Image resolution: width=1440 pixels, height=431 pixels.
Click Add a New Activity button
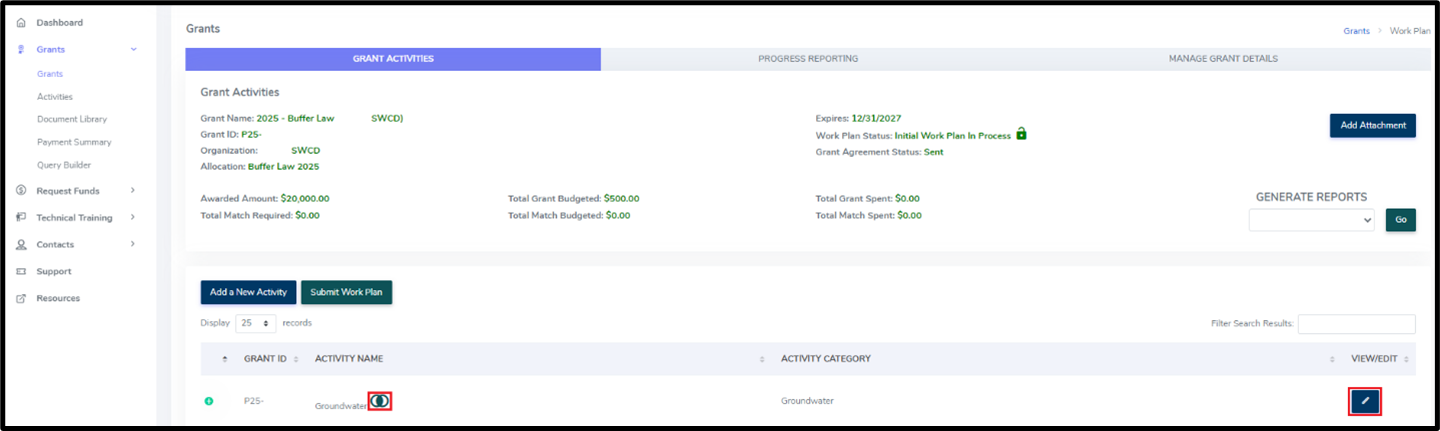[x=248, y=292]
